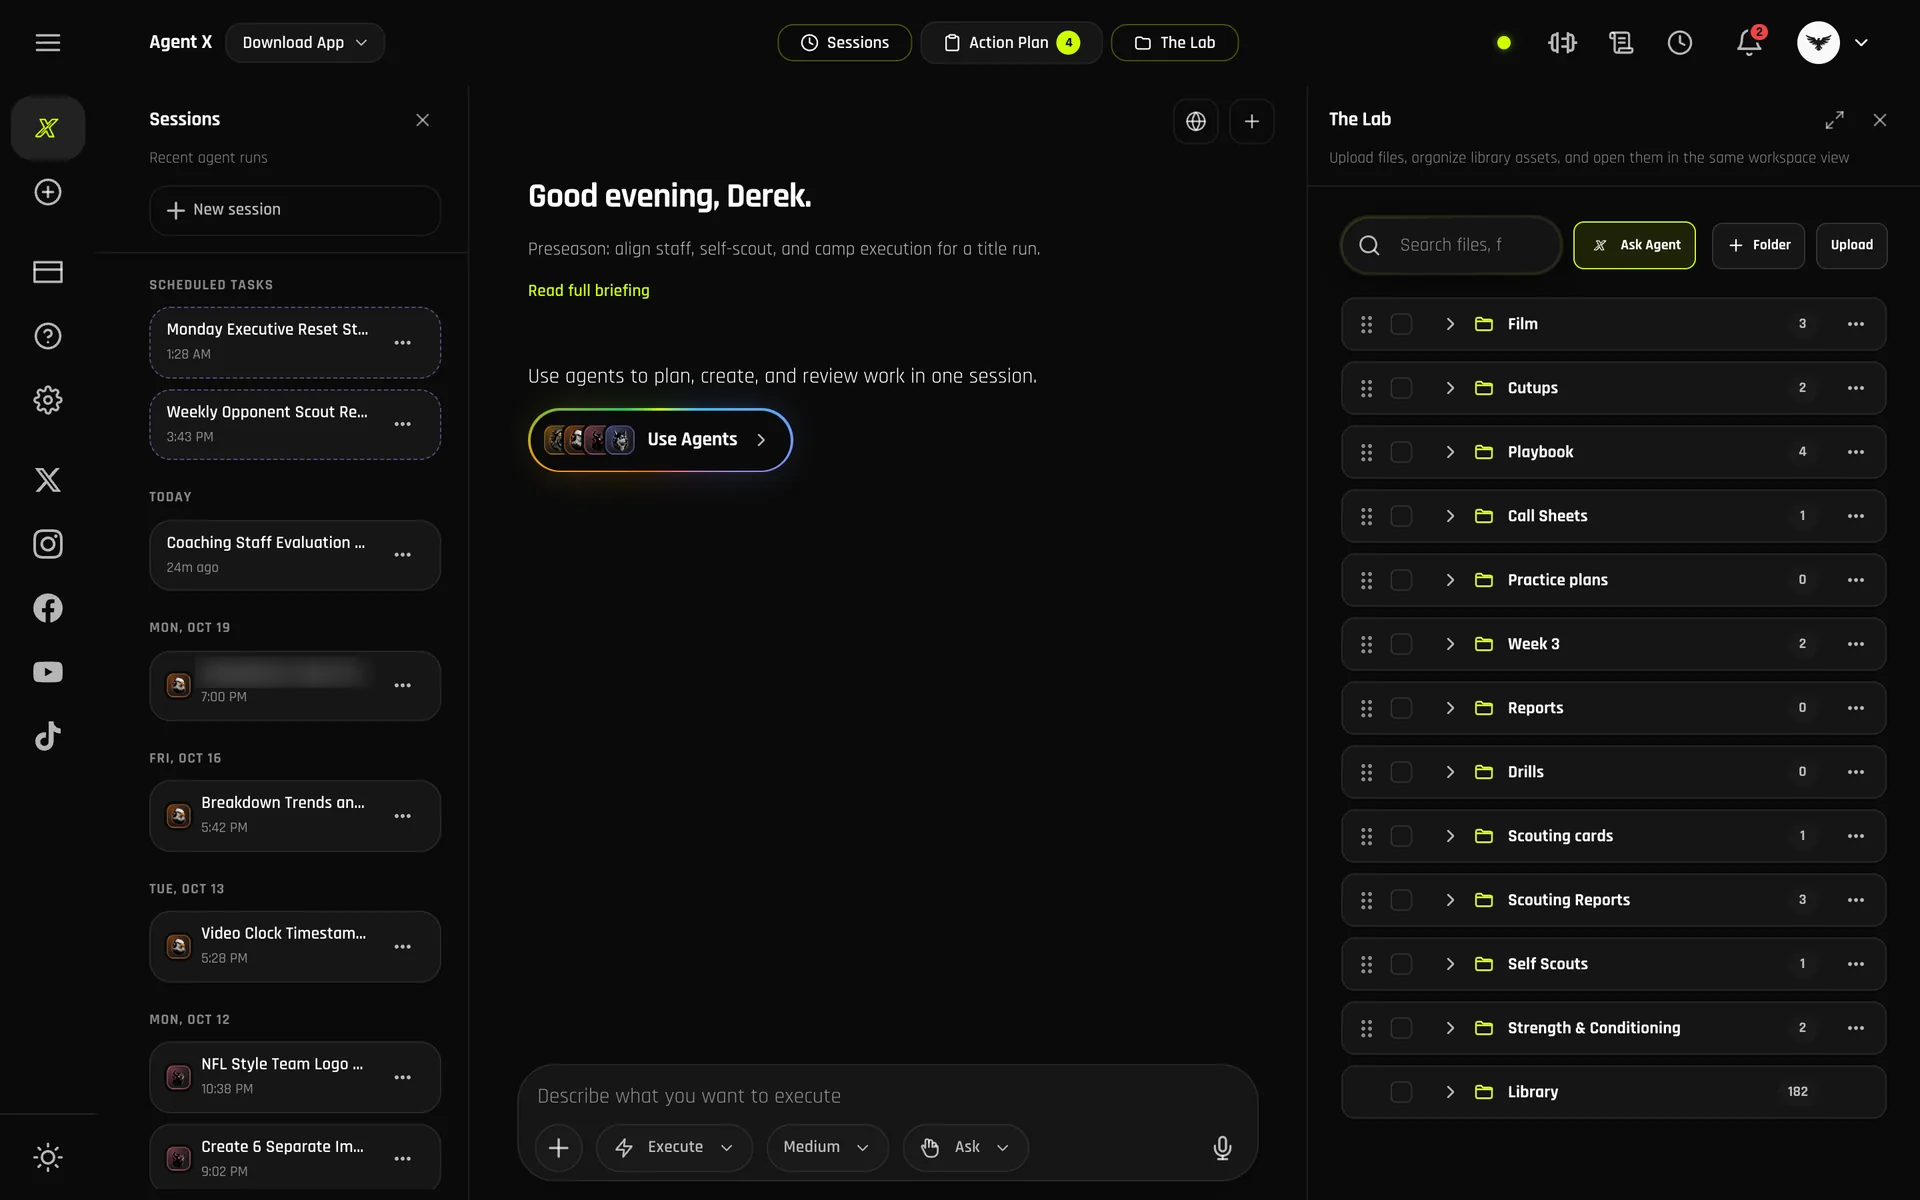This screenshot has width=1920, height=1200.
Task: Click the globe icon above greeting
Action: [x=1196, y=121]
